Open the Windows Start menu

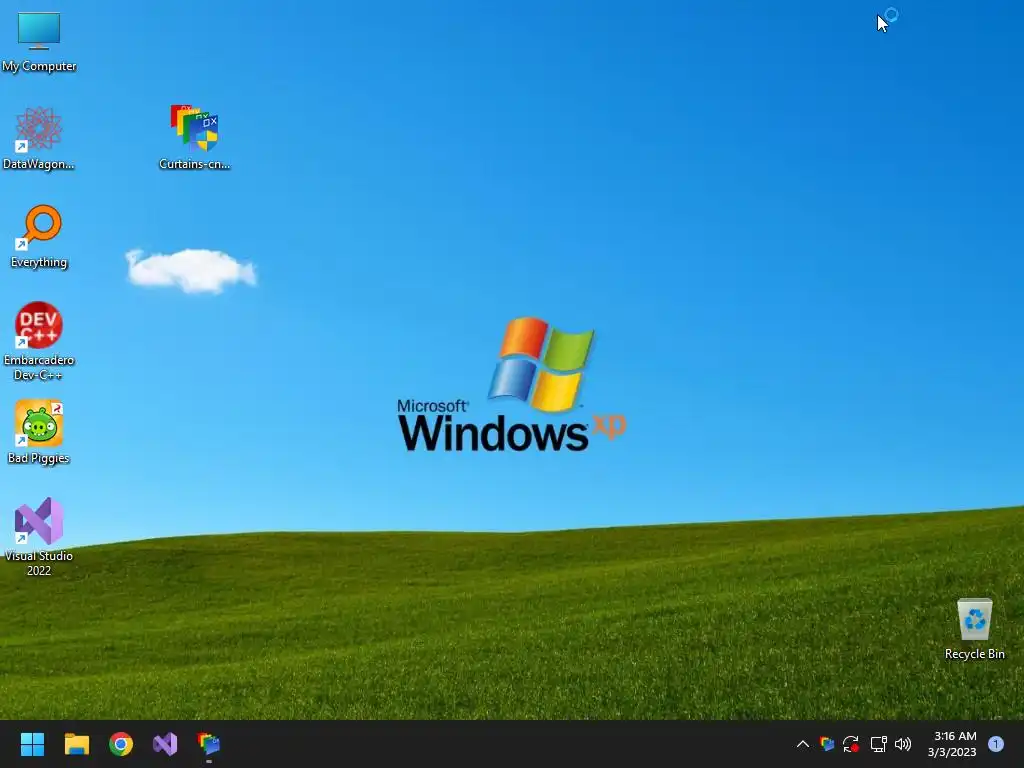[x=32, y=744]
